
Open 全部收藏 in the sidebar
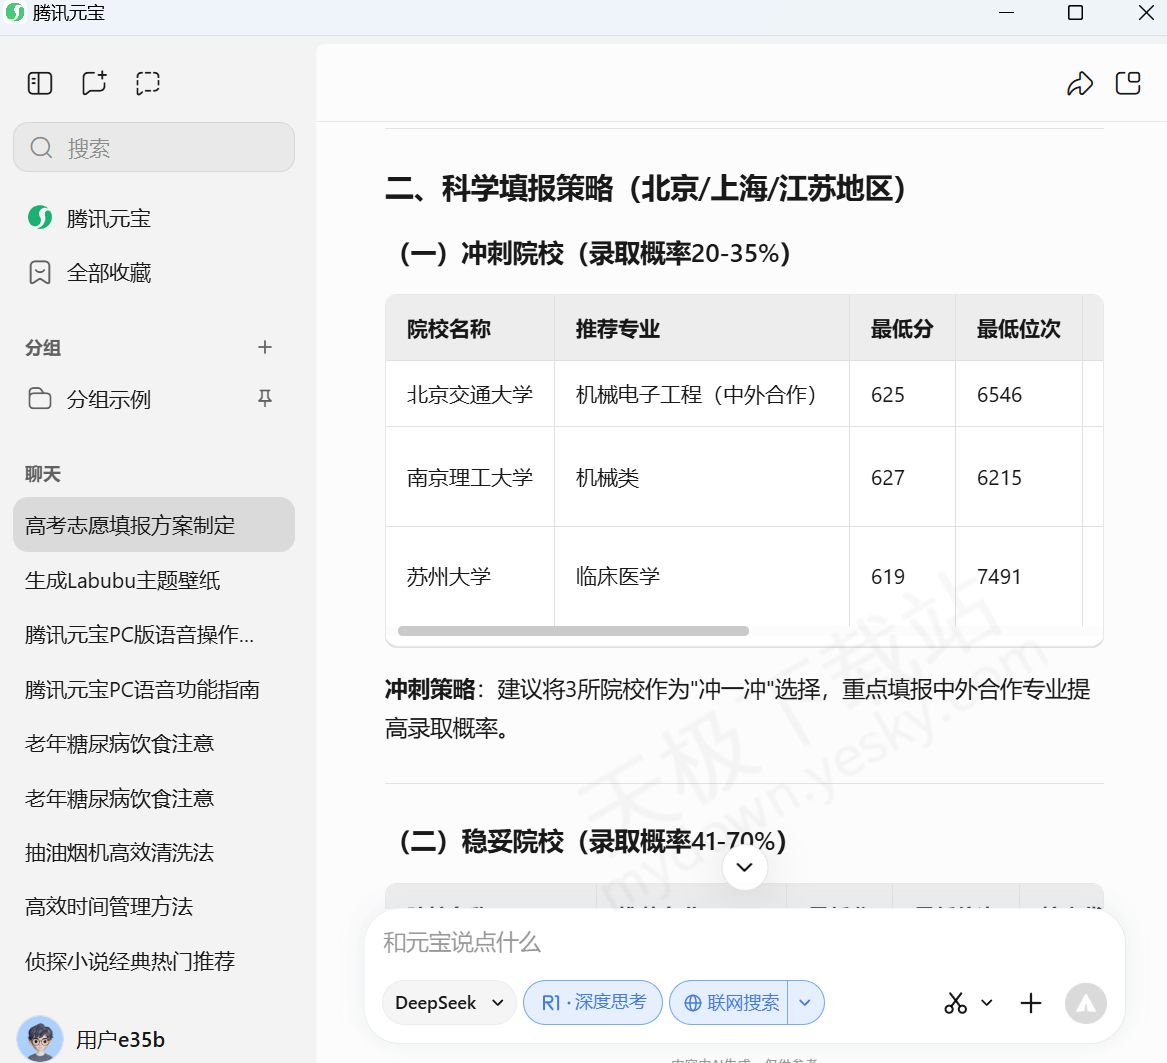(108, 273)
